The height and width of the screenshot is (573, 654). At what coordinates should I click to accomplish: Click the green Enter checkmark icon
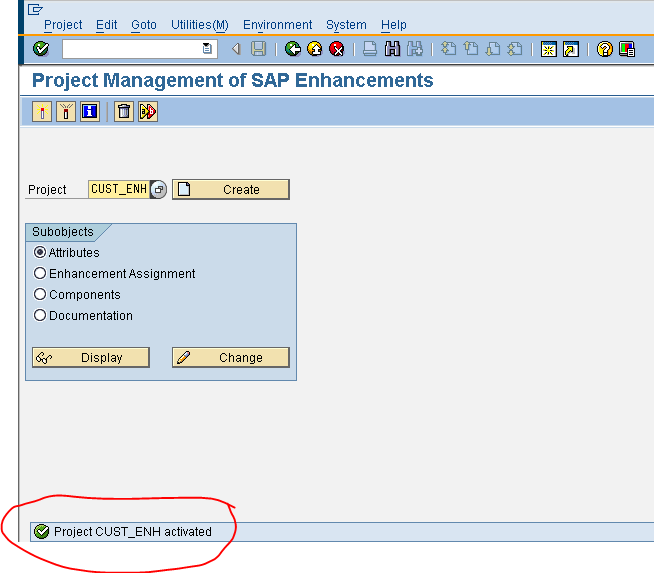[41, 49]
